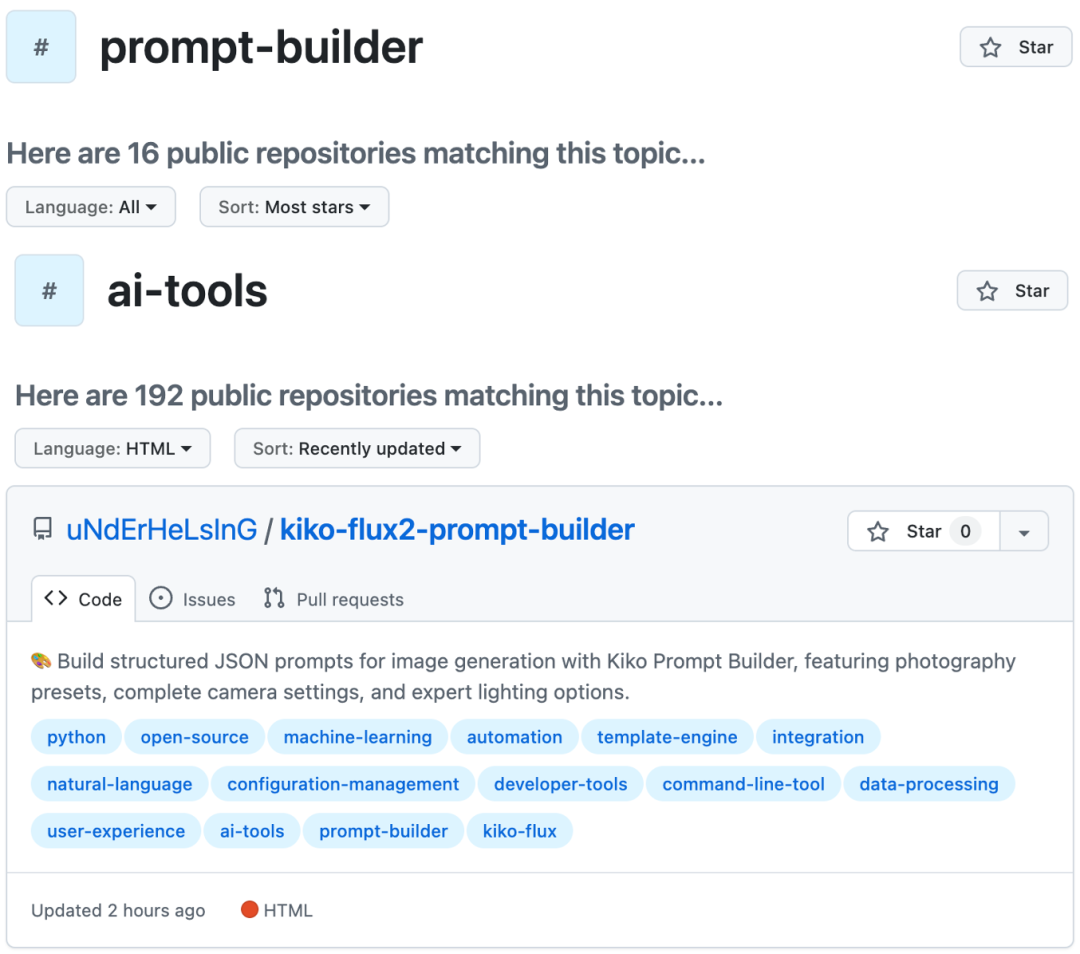Open the star lists dropdown arrow
The width and height of the screenshot is (1080, 954).
1023,532
